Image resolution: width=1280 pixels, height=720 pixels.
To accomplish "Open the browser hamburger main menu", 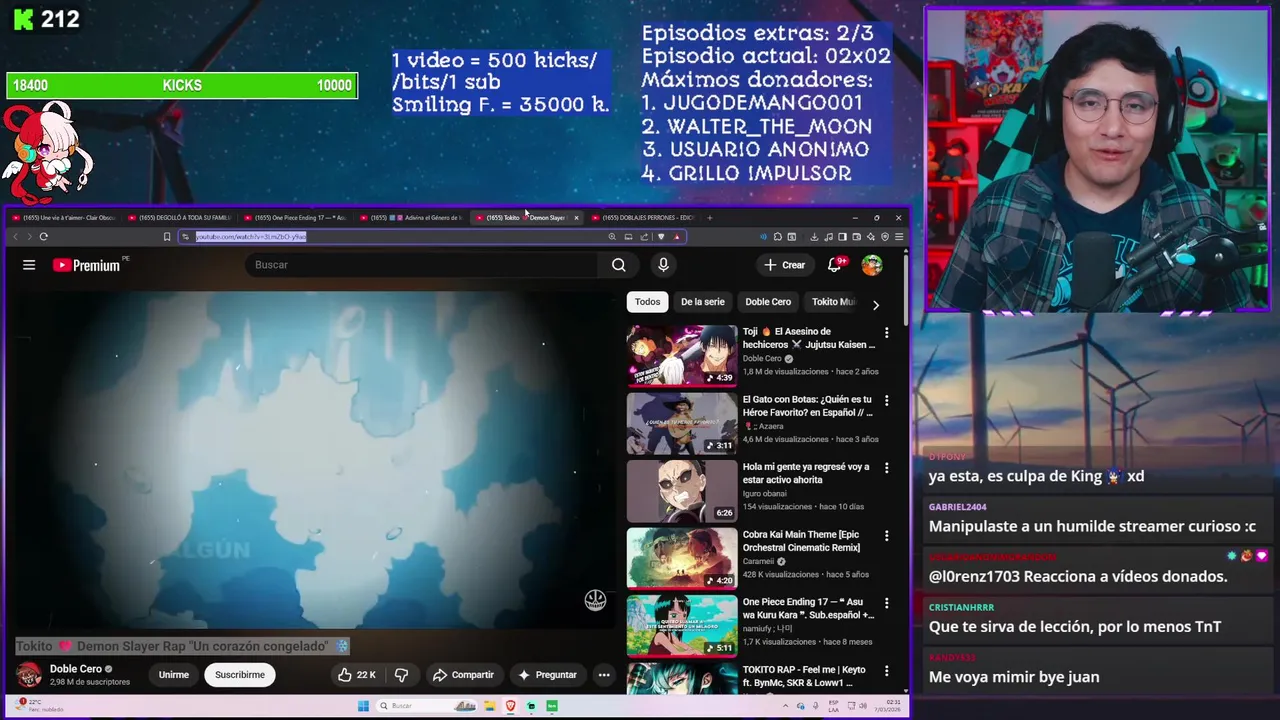I will tap(899, 237).
